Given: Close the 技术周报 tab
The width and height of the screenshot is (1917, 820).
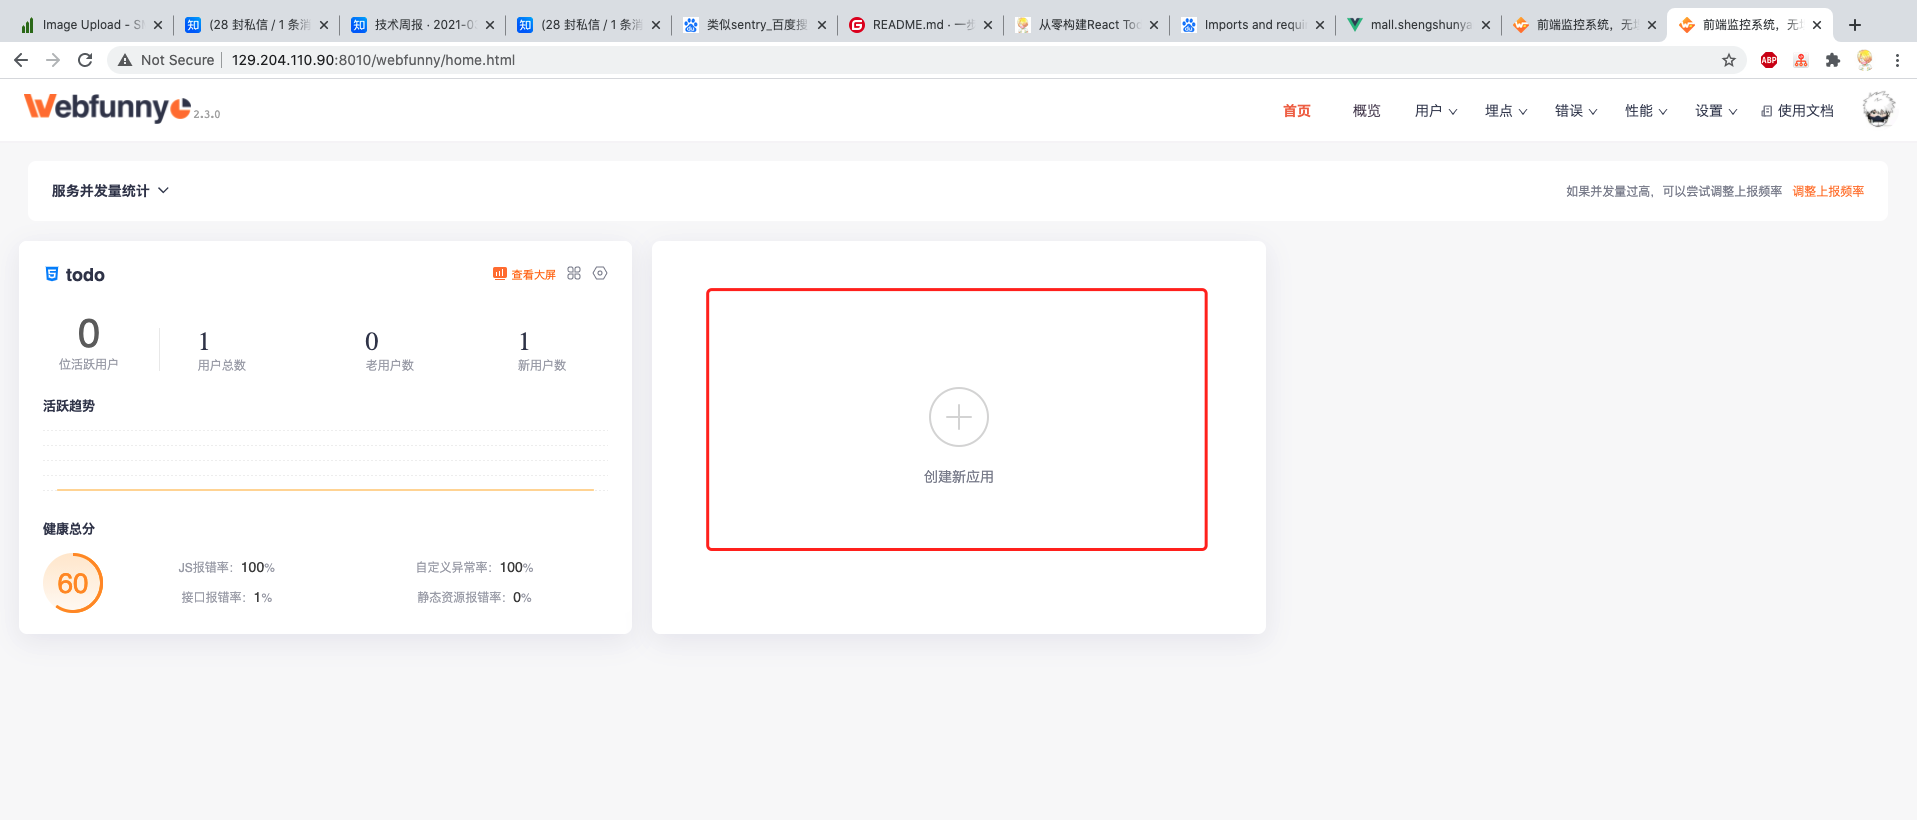Looking at the screenshot, I should (x=490, y=25).
